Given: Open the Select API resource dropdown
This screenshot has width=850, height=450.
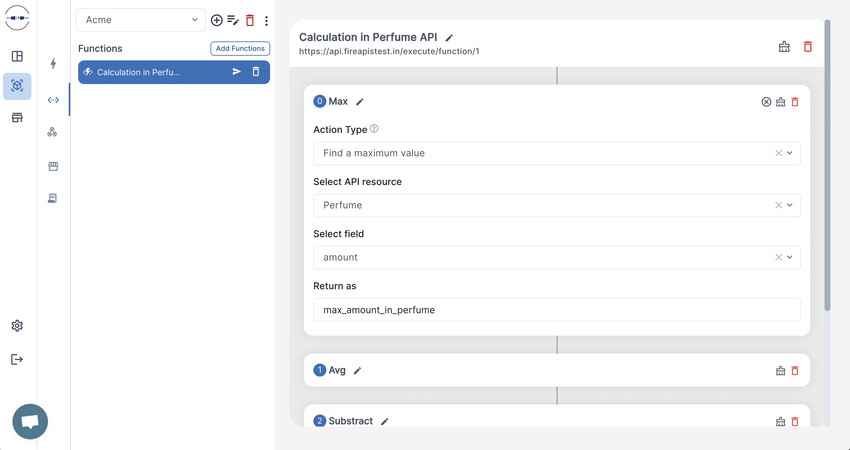Looking at the screenshot, I should 557,205.
